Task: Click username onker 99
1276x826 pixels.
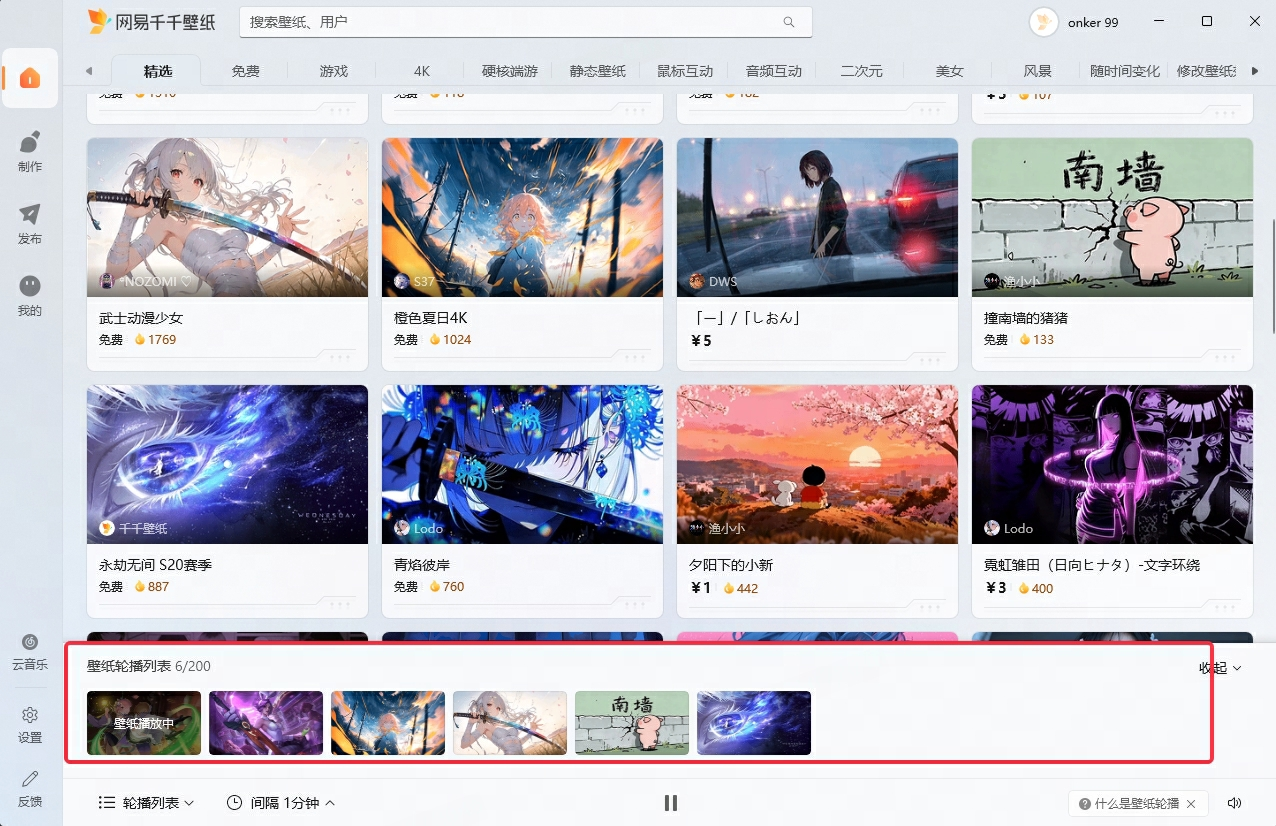Action: [1092, 22]
